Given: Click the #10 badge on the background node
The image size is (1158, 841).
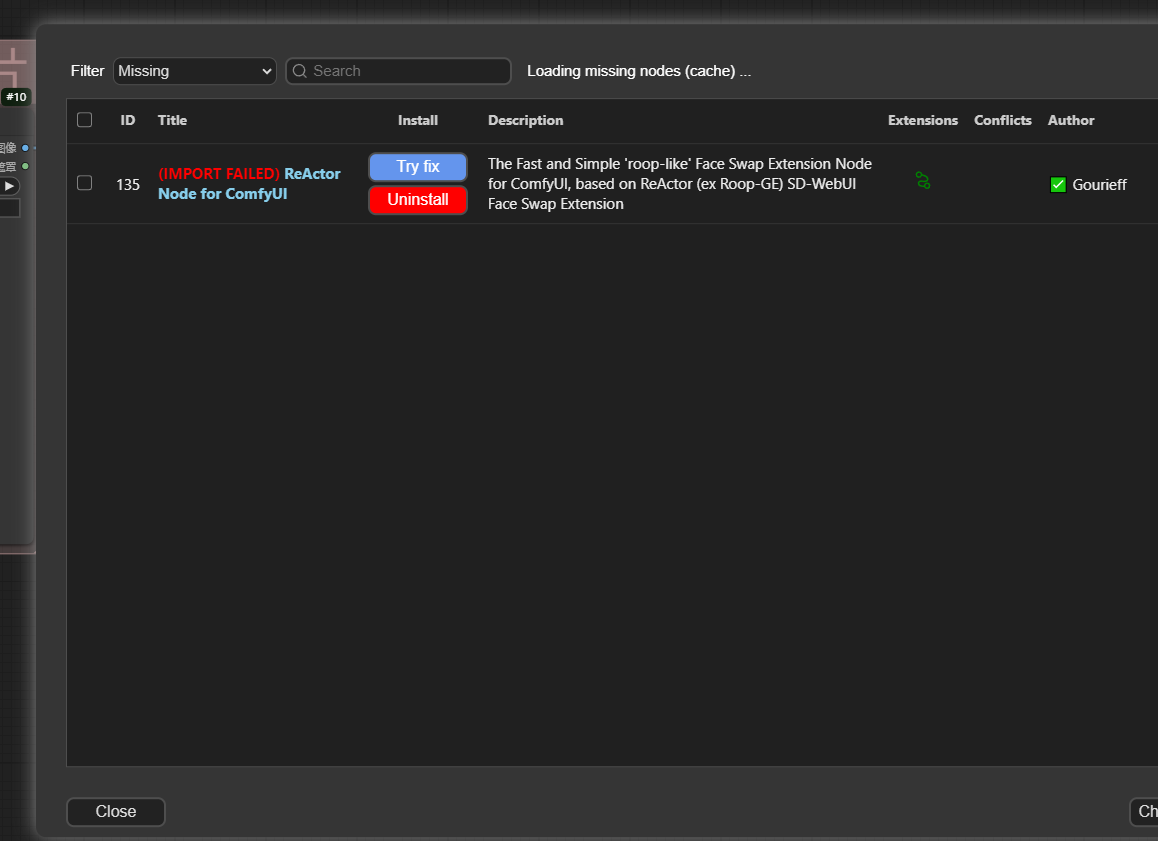Looking at the screenshot, I should point(16,97).
